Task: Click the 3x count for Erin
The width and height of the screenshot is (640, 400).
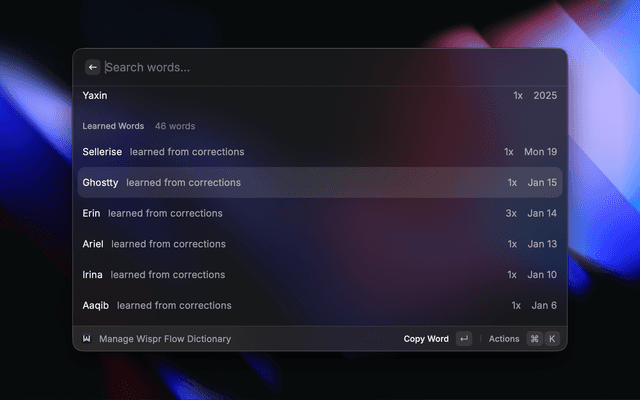Action: tap(511, 213)
